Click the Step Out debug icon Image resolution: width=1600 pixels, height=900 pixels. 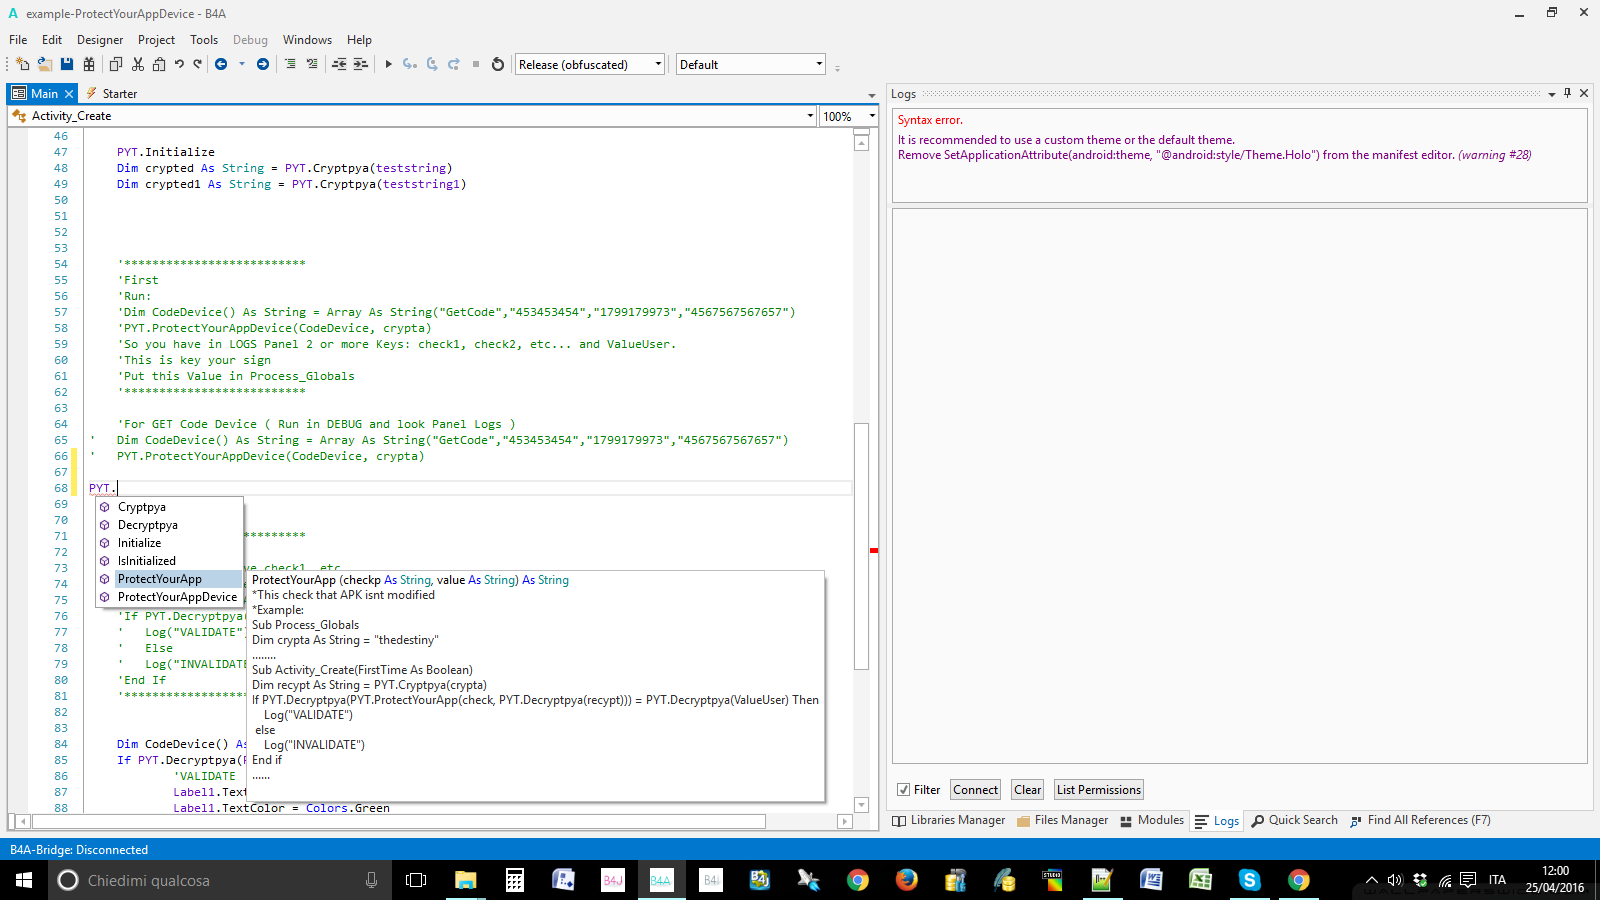pos(454,64)
